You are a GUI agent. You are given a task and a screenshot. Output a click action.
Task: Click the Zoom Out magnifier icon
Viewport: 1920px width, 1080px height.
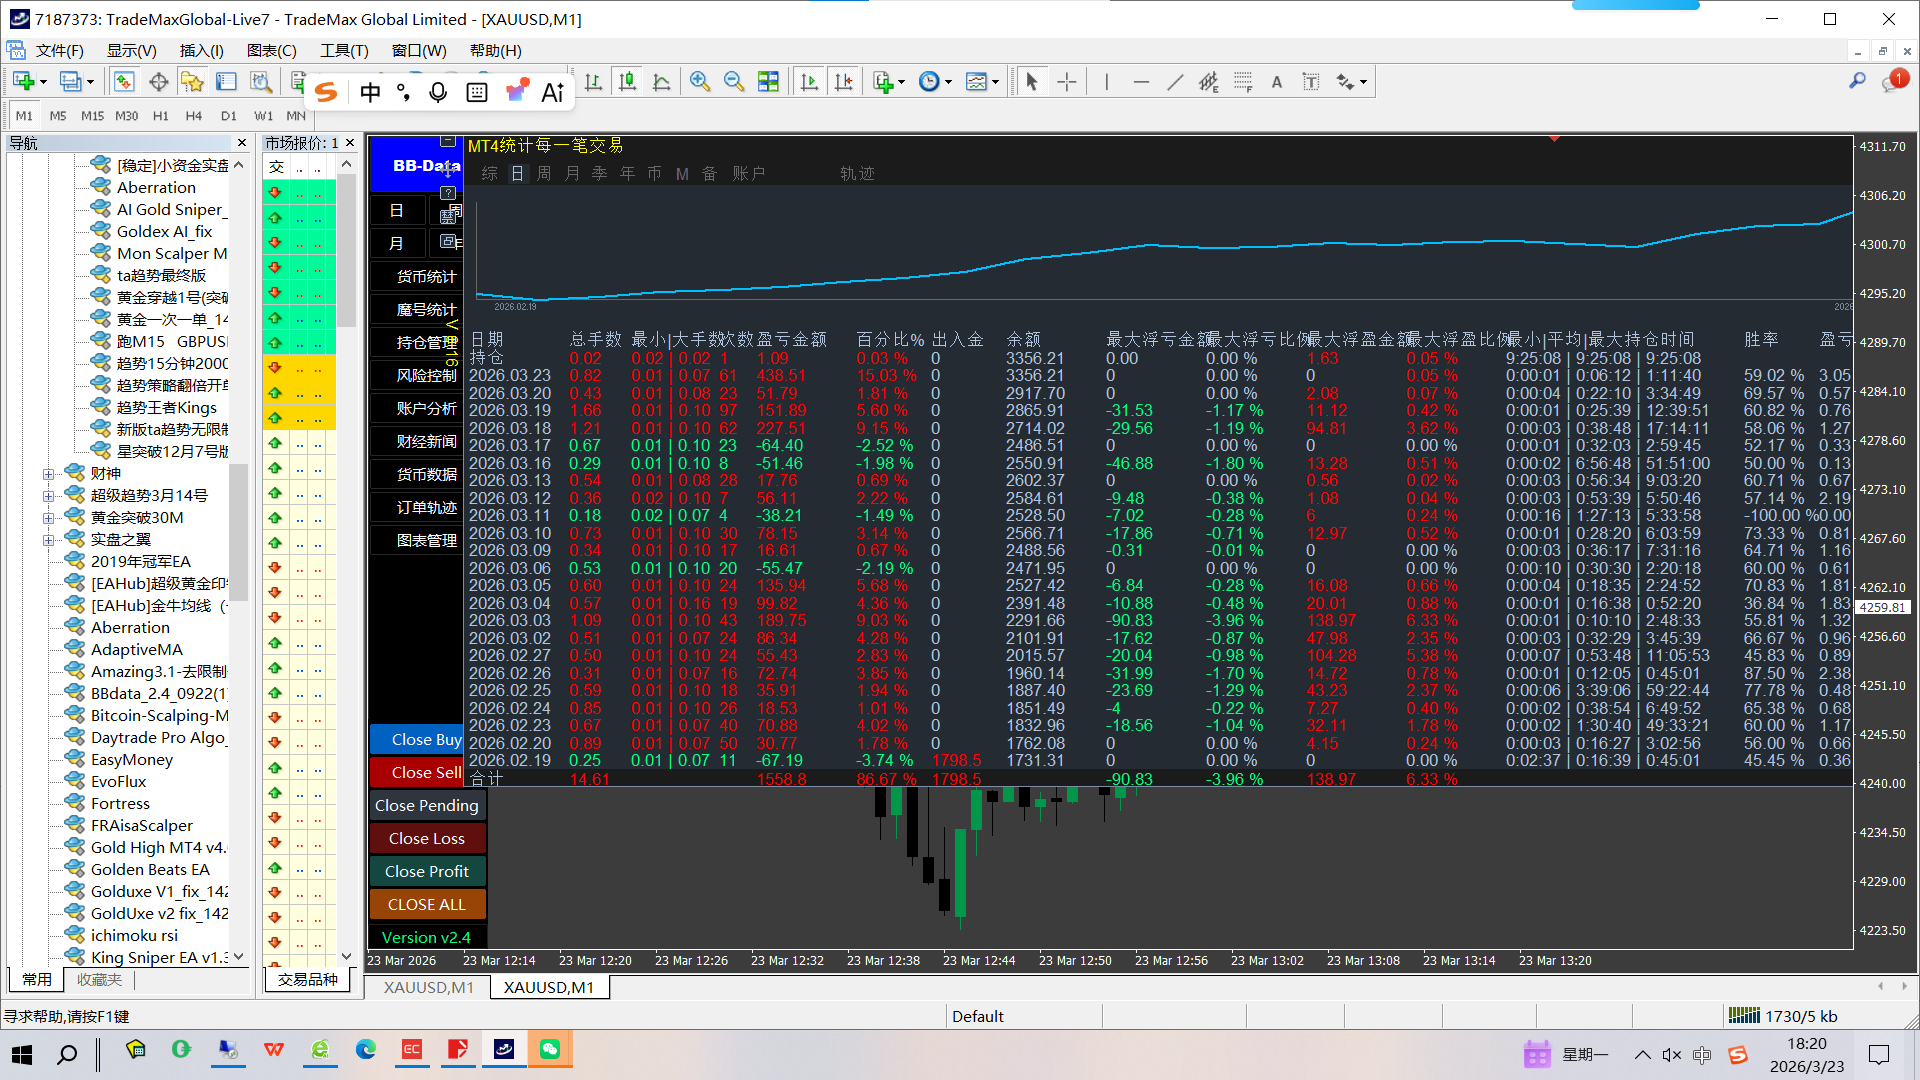(733, 82)
